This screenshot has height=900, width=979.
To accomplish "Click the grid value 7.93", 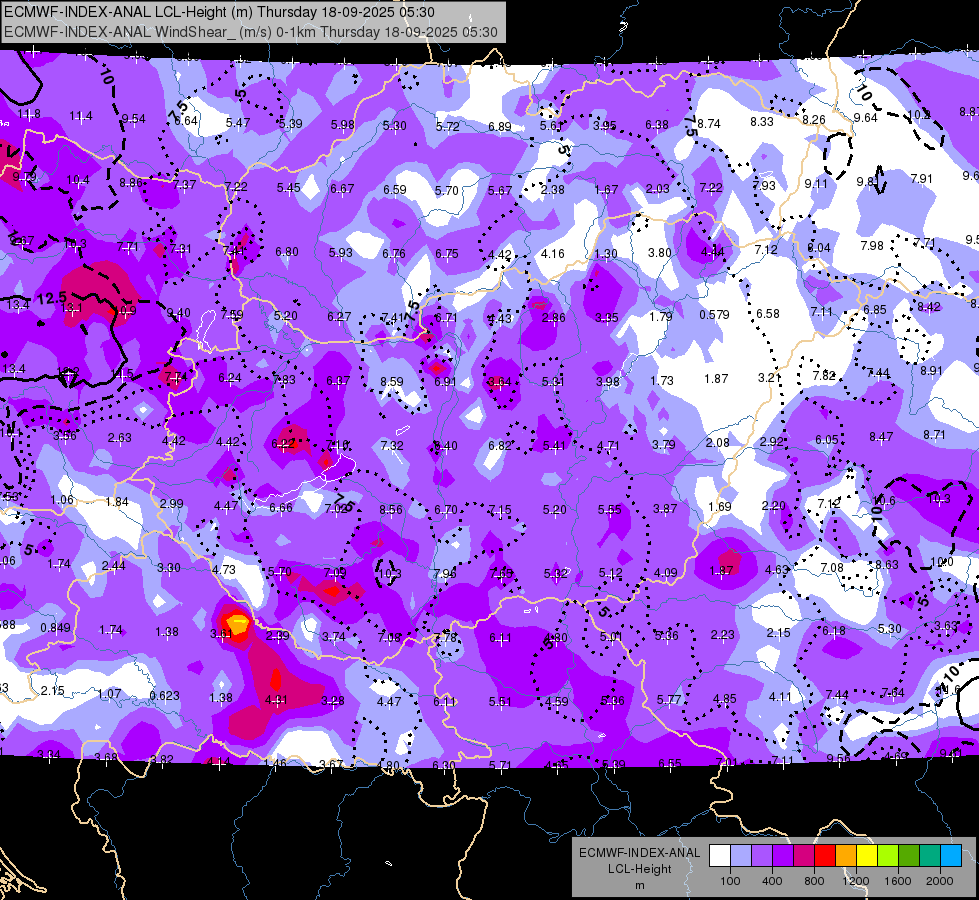I will click(x=764, y=185).
